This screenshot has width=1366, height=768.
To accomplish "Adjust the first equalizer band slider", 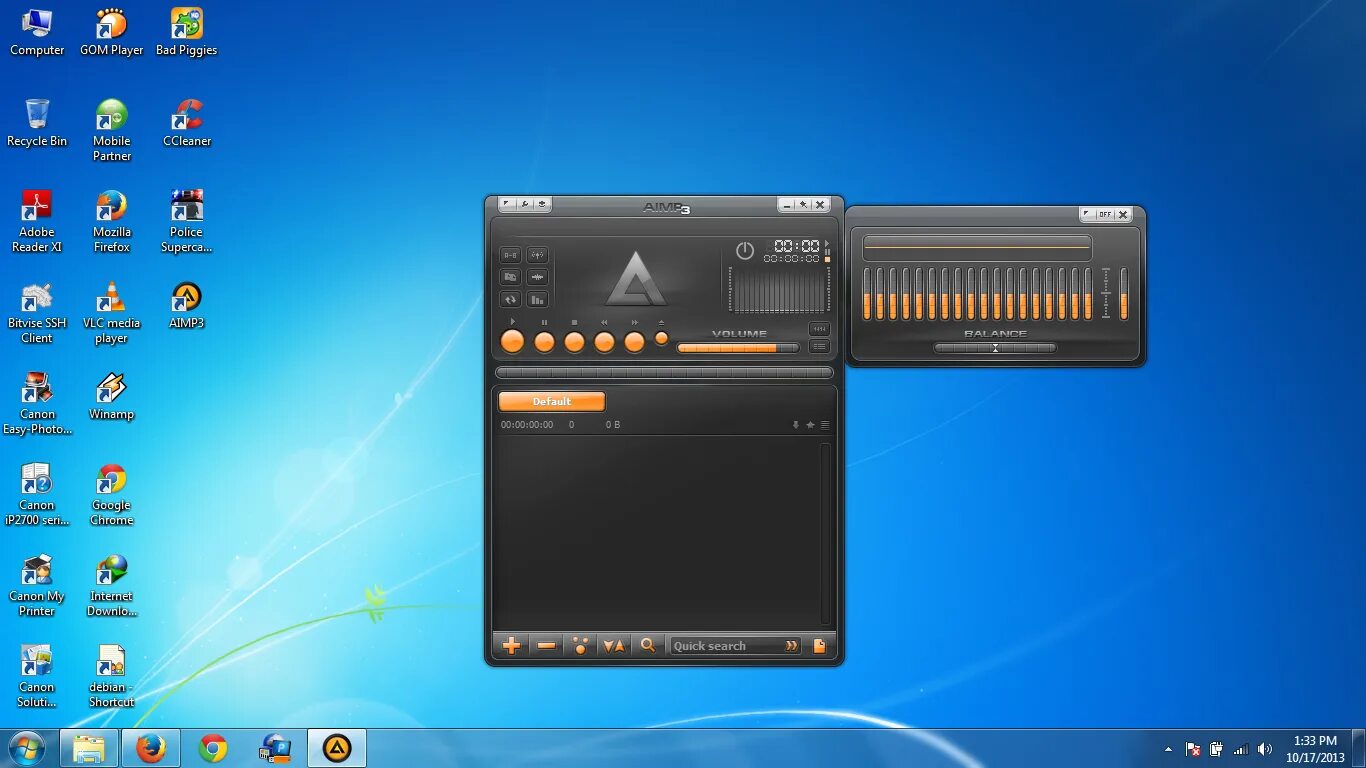I will point(867,293).
